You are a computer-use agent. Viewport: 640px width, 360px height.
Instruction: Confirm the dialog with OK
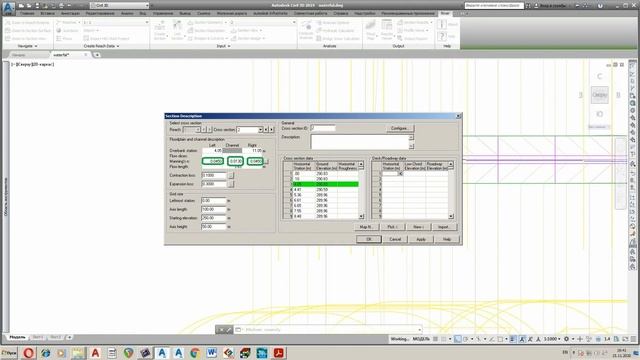369,239
